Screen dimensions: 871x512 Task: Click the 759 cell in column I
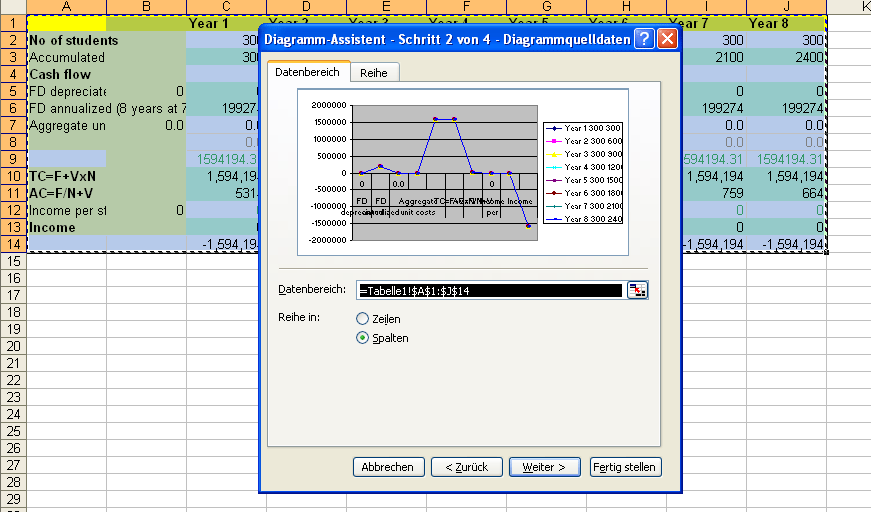pos(714,193)
